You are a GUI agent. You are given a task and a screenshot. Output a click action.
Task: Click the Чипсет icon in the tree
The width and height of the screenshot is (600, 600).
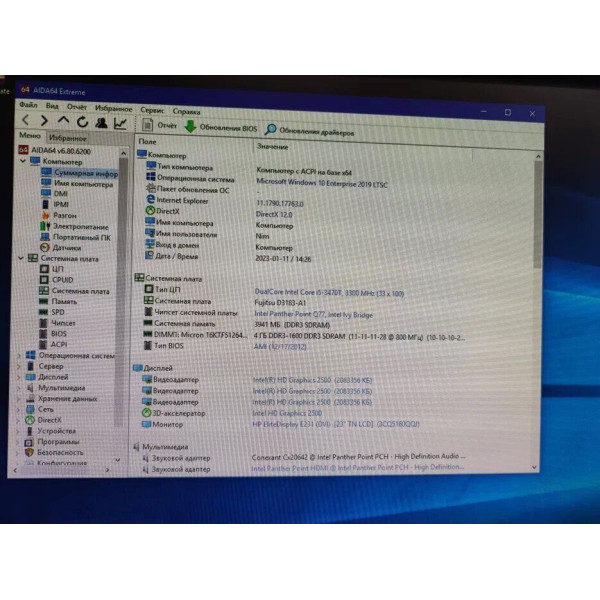[x=44, y=323]
